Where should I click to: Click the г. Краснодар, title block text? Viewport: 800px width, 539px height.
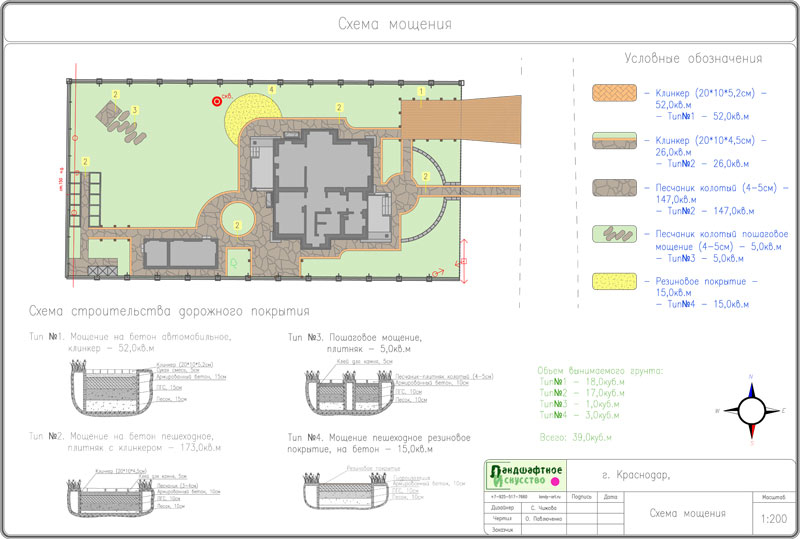pyautogui.click(x=636, y=475)
